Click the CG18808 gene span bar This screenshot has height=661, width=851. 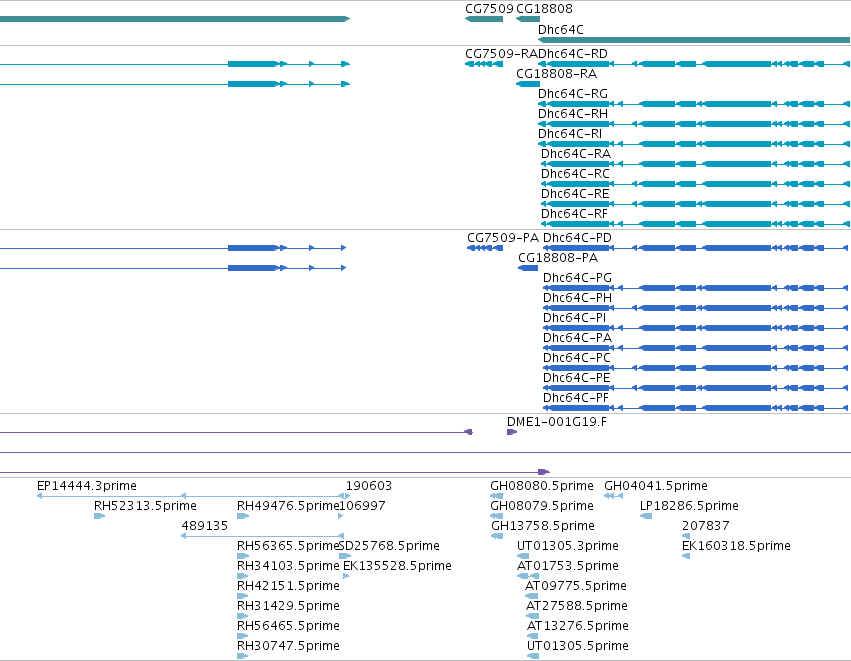[x=528, y=19]
